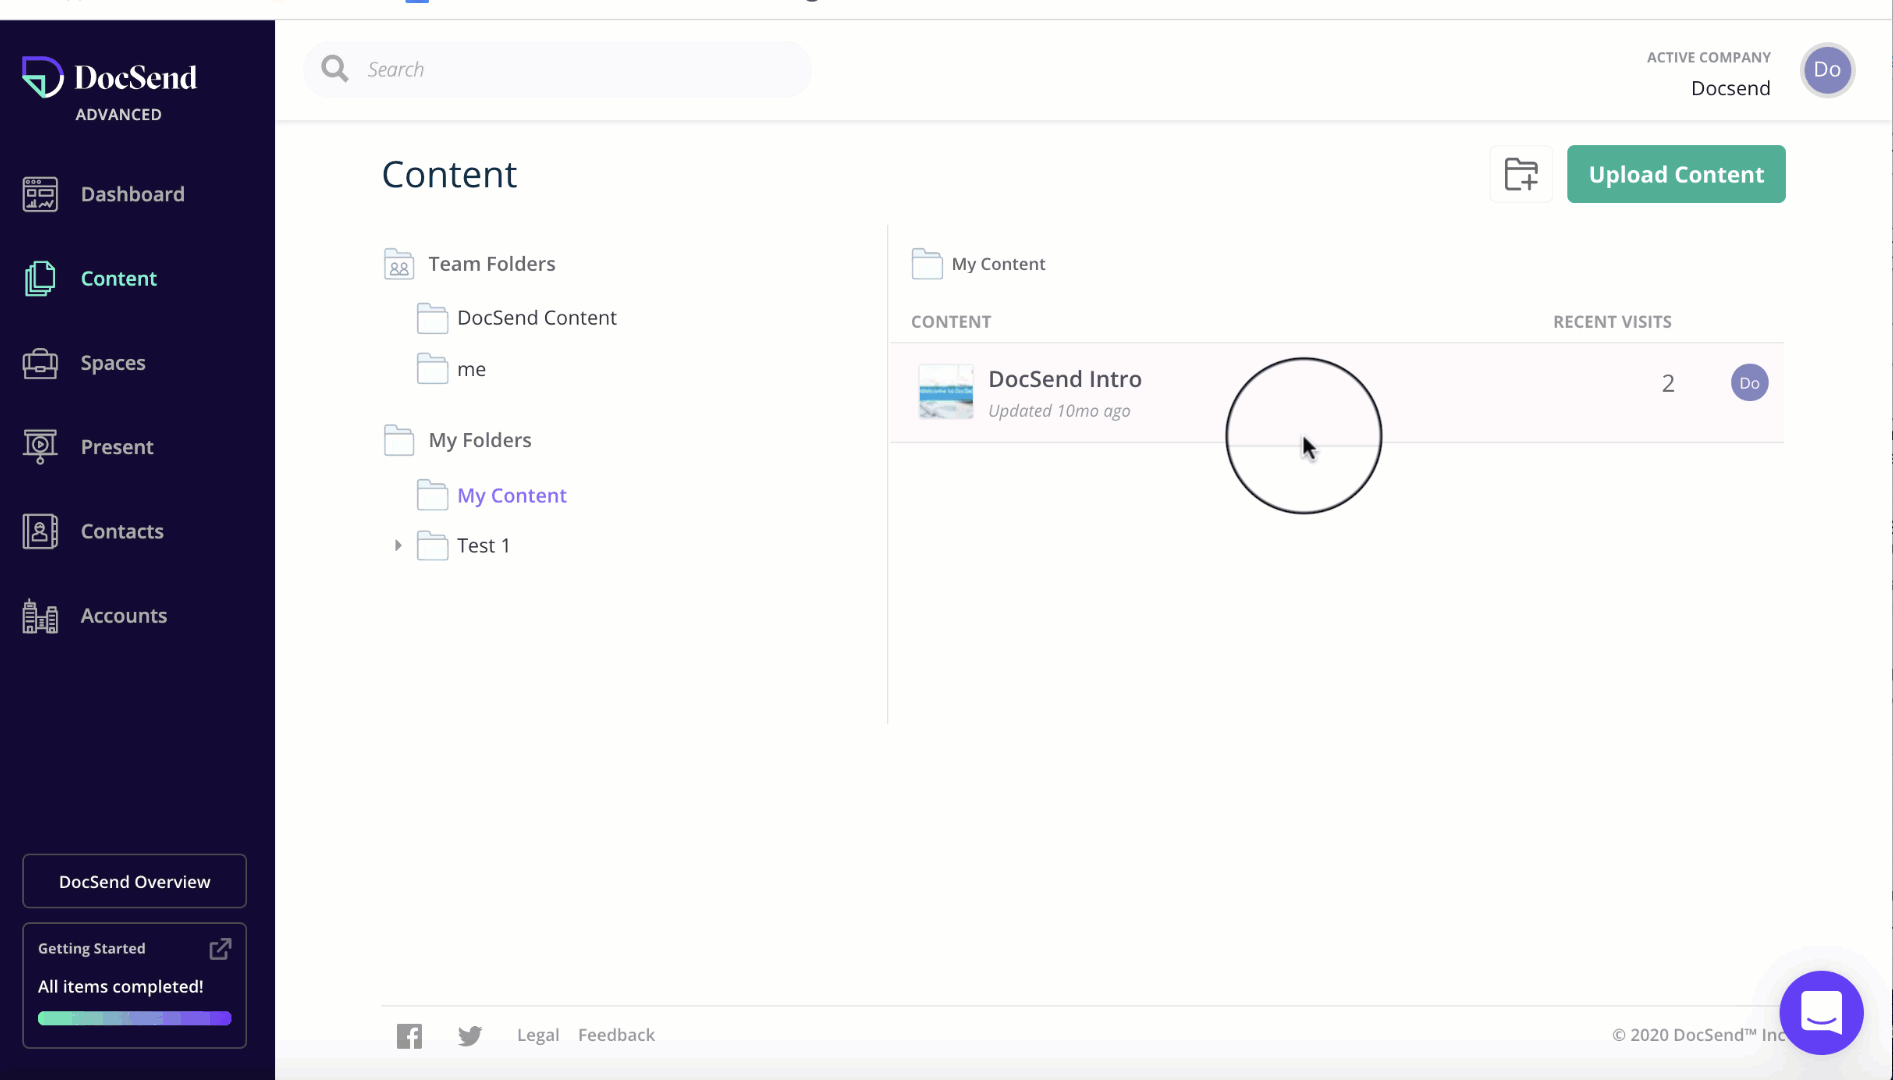Click the Getting Started label
1893x1080 pixels.
(x=92, y=948)
